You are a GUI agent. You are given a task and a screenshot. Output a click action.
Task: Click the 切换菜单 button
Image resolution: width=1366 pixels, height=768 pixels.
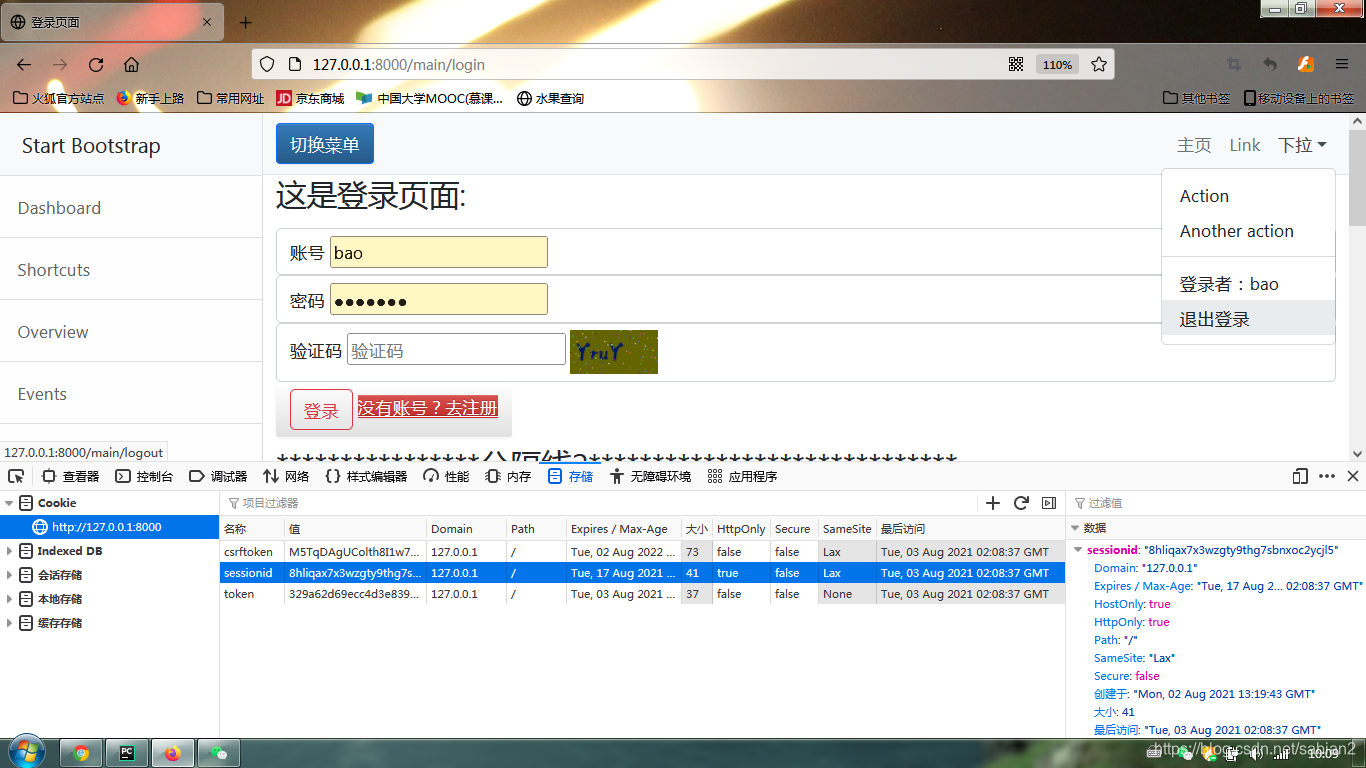(325, 144)
